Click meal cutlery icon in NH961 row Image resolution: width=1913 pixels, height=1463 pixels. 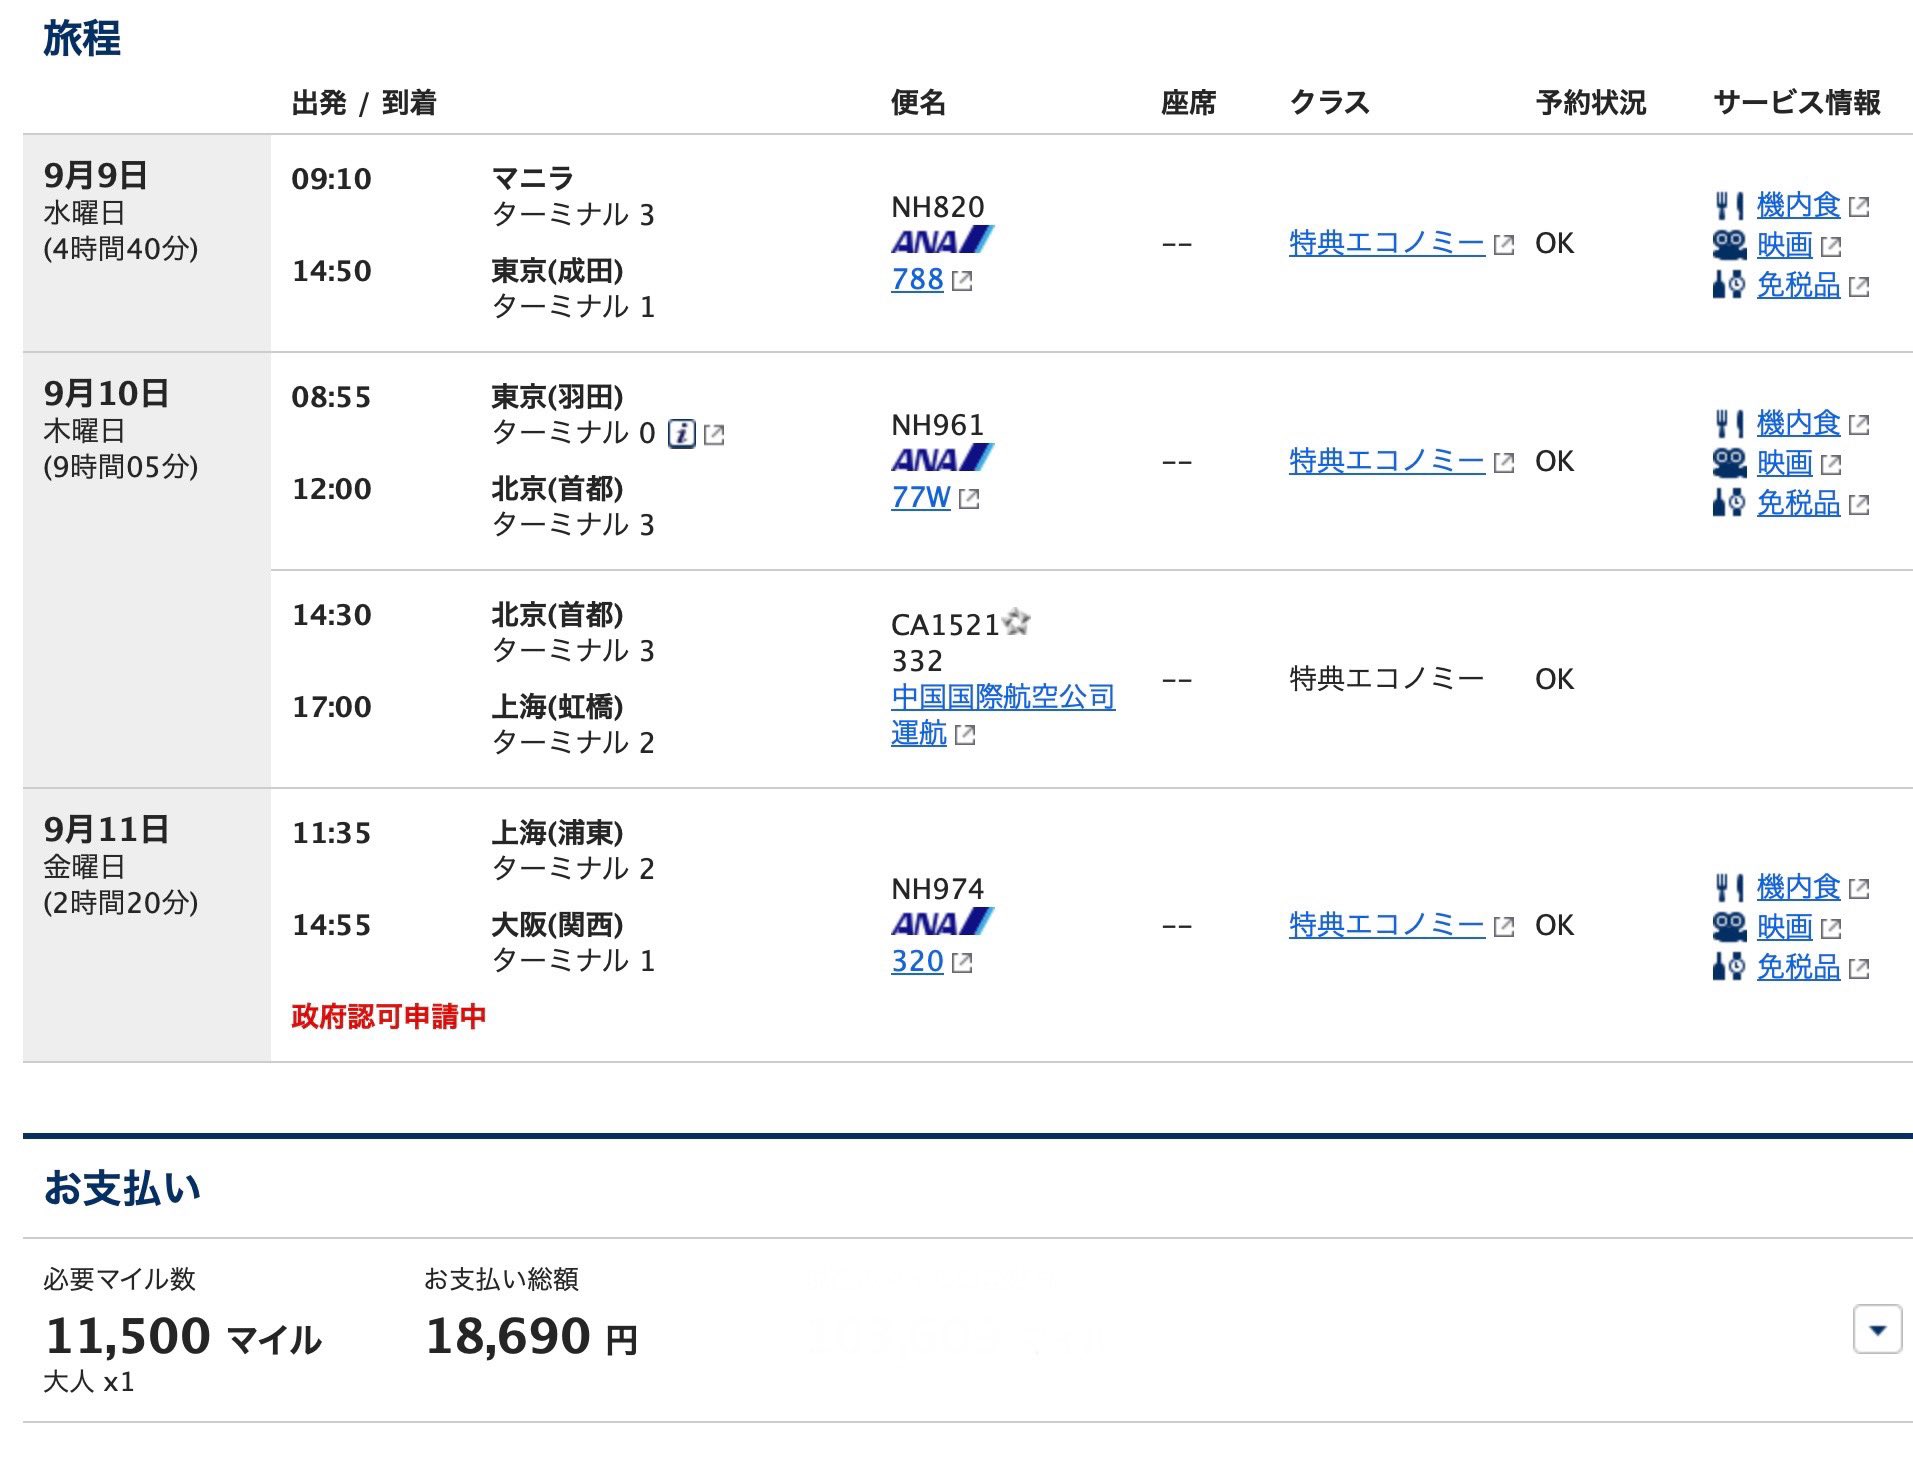(x=1730, y=424)
